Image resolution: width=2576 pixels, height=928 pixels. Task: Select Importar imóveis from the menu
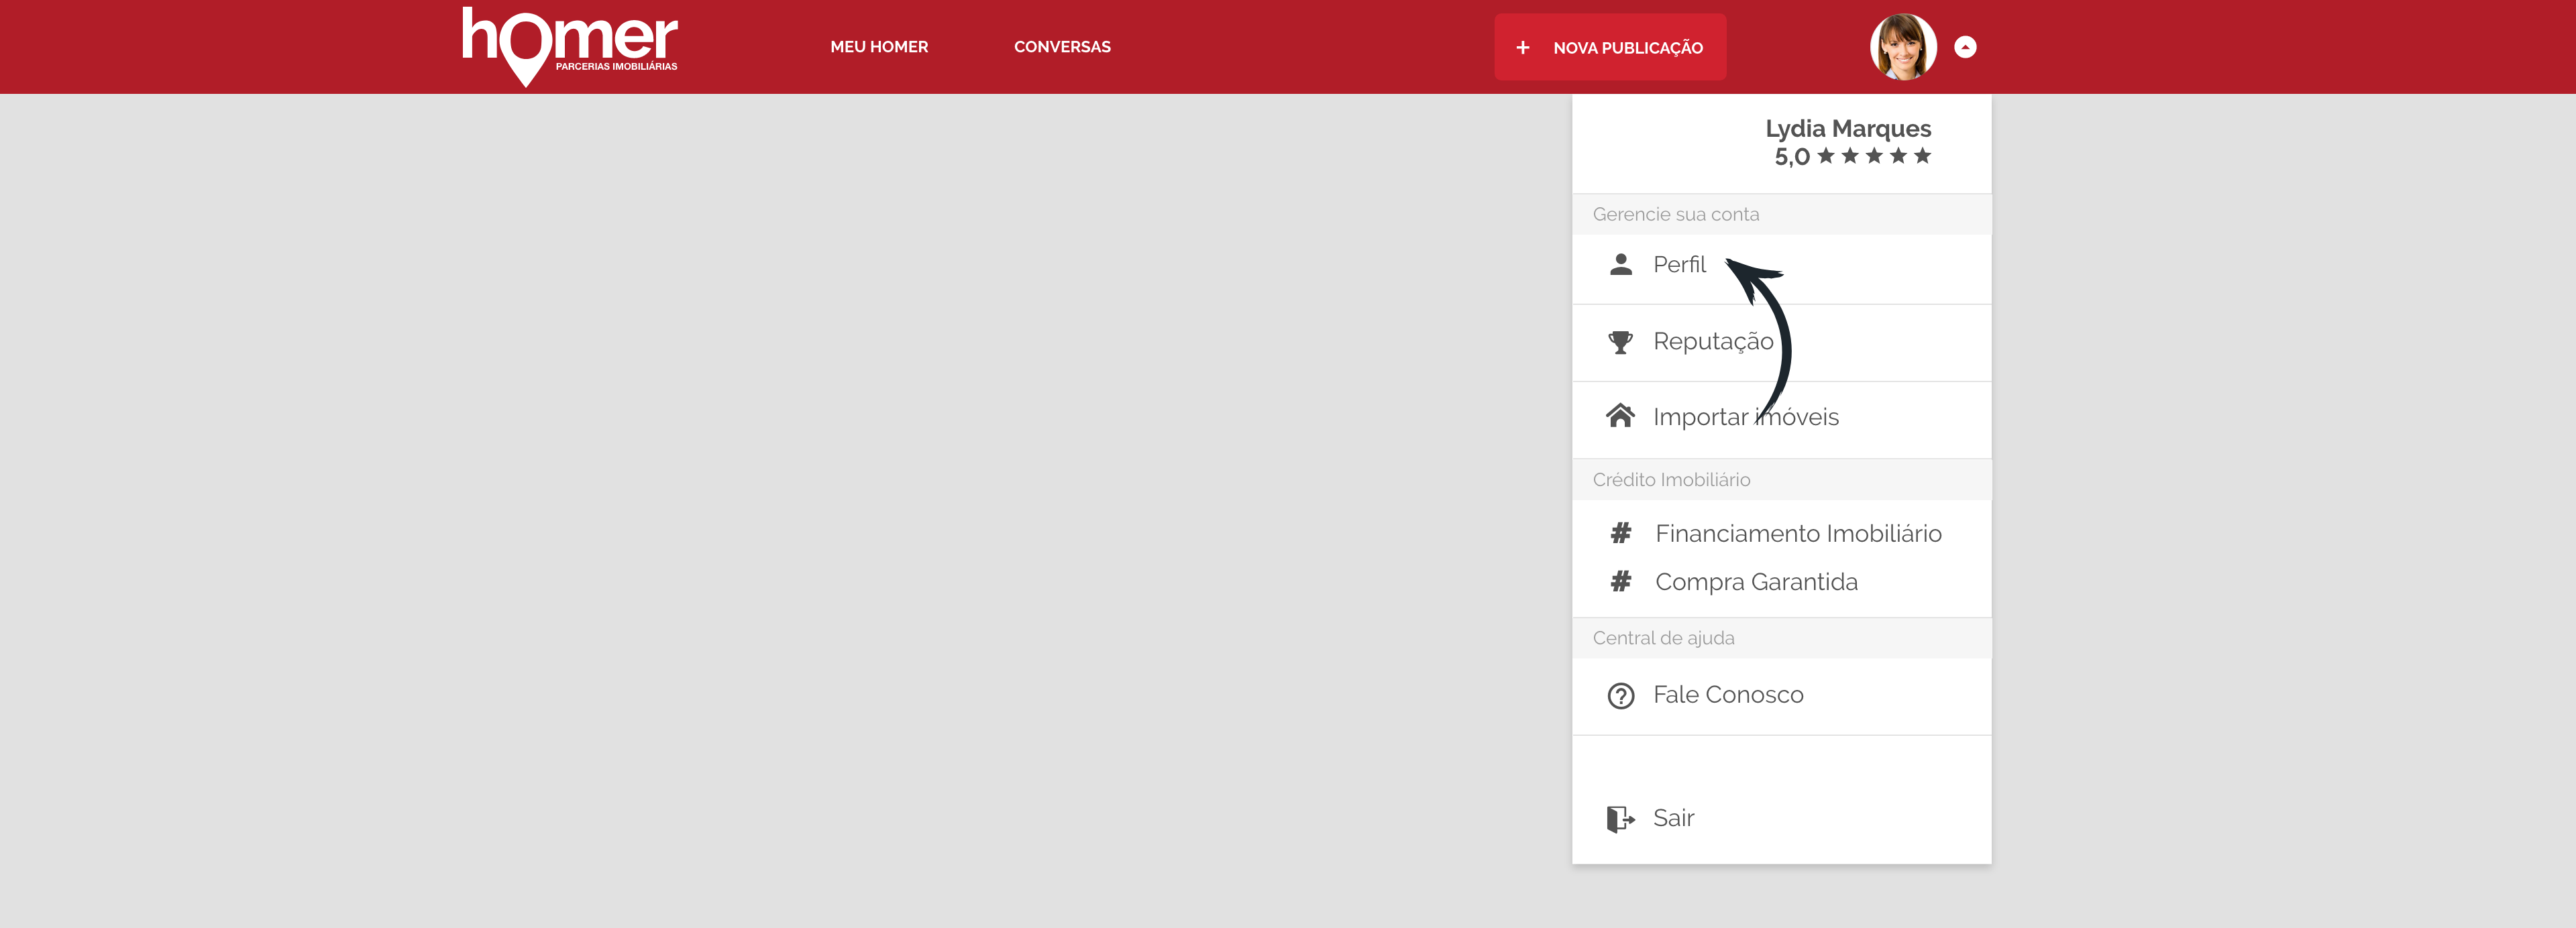1781,420
